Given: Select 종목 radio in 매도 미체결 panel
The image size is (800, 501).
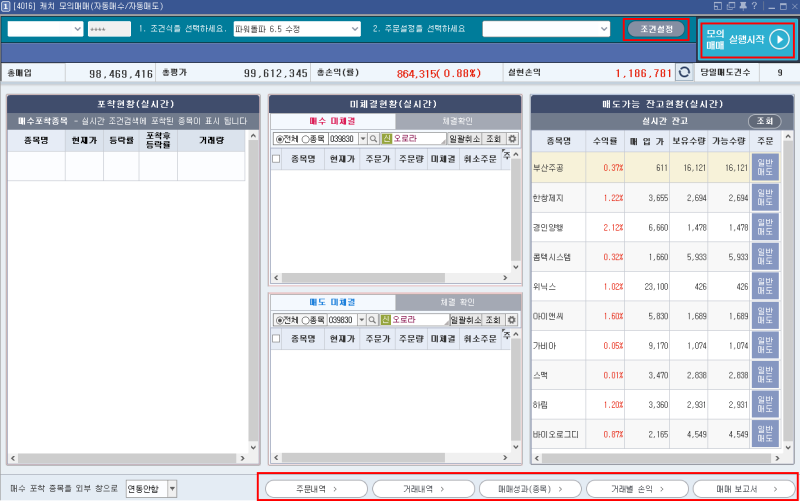Looking at the screenshot, I should pos(305,320).
